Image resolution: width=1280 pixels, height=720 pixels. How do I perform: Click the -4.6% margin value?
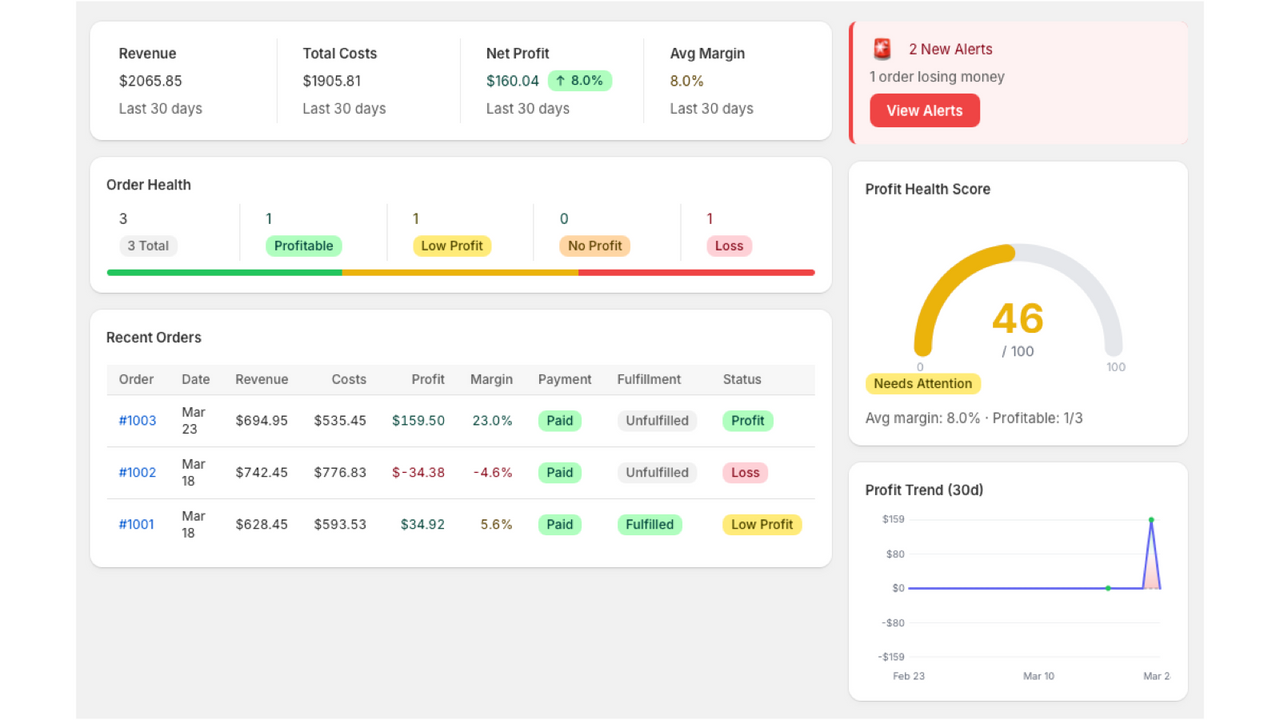click(x=492, y=473)
